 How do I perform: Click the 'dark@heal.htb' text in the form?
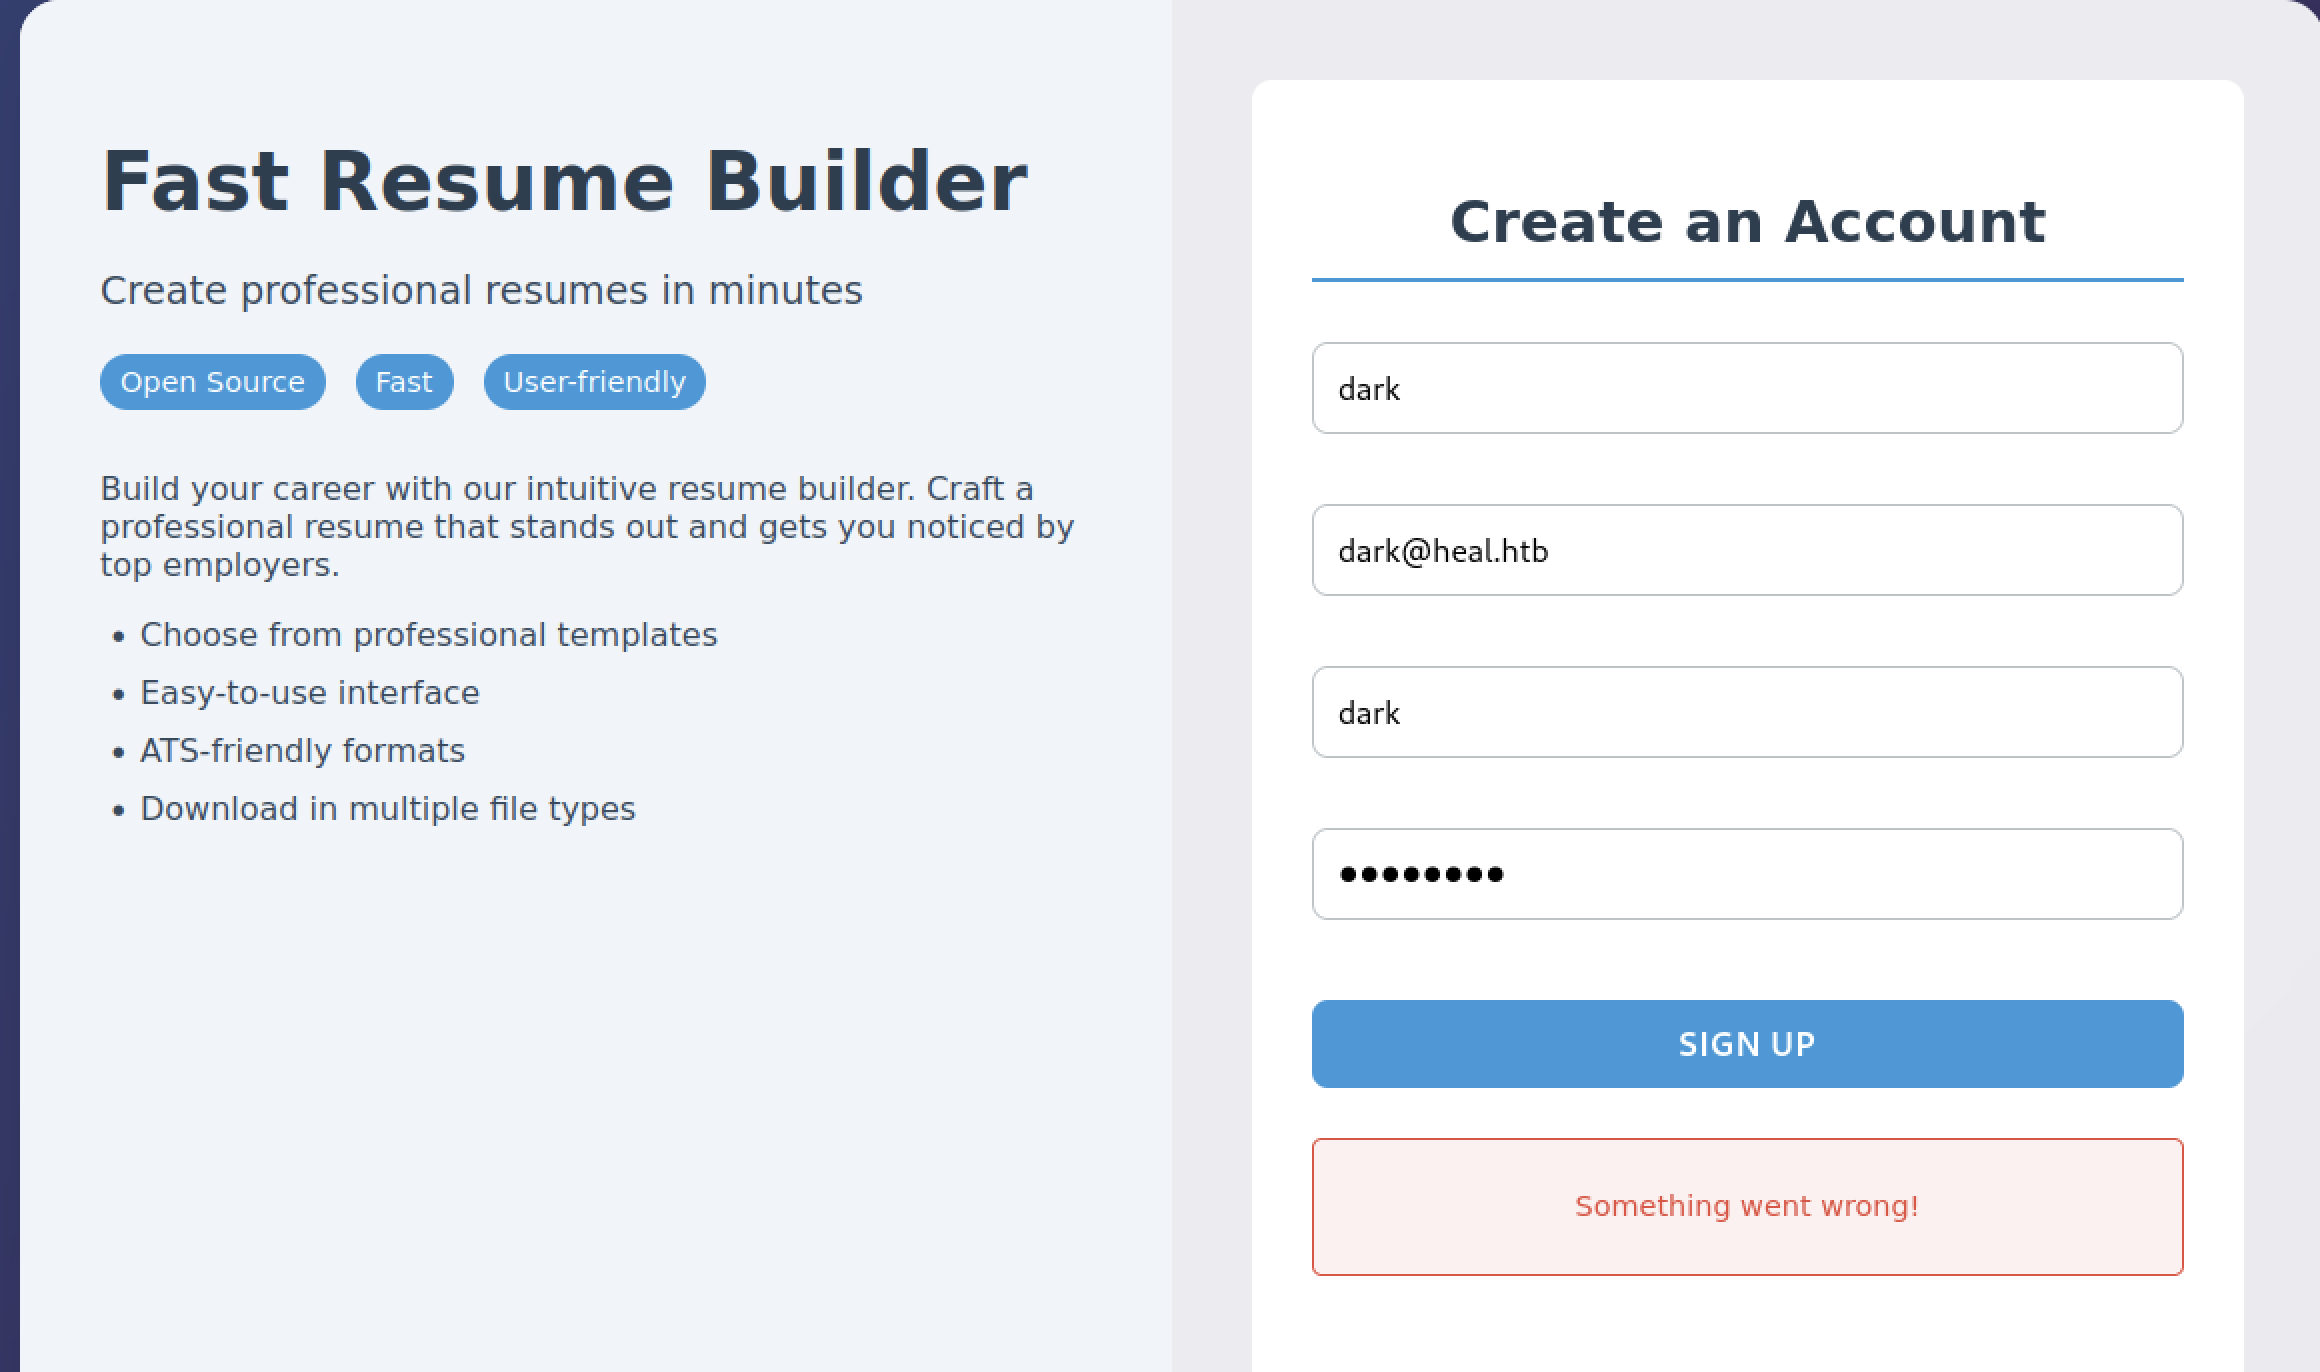[1443, 551]
